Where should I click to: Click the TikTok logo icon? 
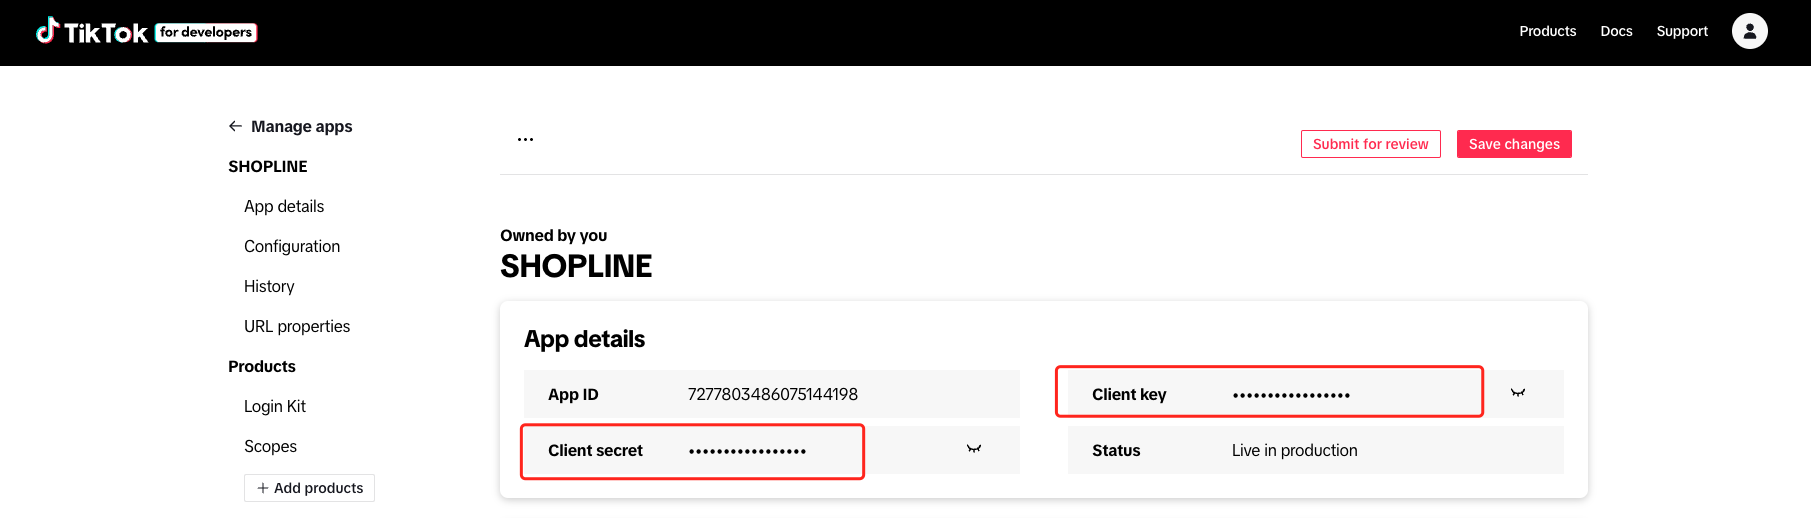tap(47, 31)
